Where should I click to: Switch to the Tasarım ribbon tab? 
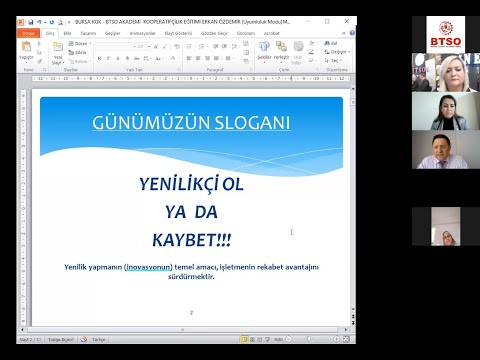click(88, 33)
